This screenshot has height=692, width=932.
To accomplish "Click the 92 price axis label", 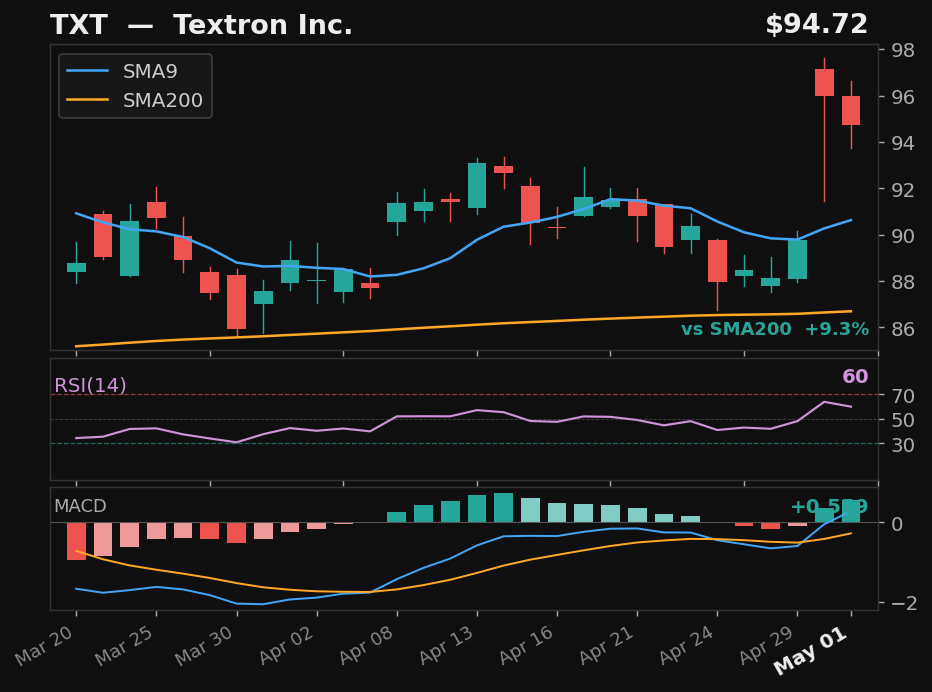I will 903,190.
